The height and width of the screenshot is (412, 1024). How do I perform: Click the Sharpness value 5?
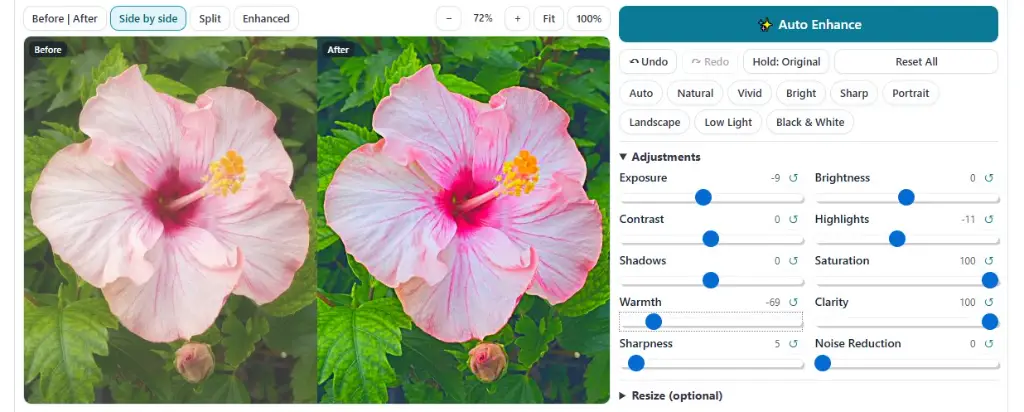777,343
